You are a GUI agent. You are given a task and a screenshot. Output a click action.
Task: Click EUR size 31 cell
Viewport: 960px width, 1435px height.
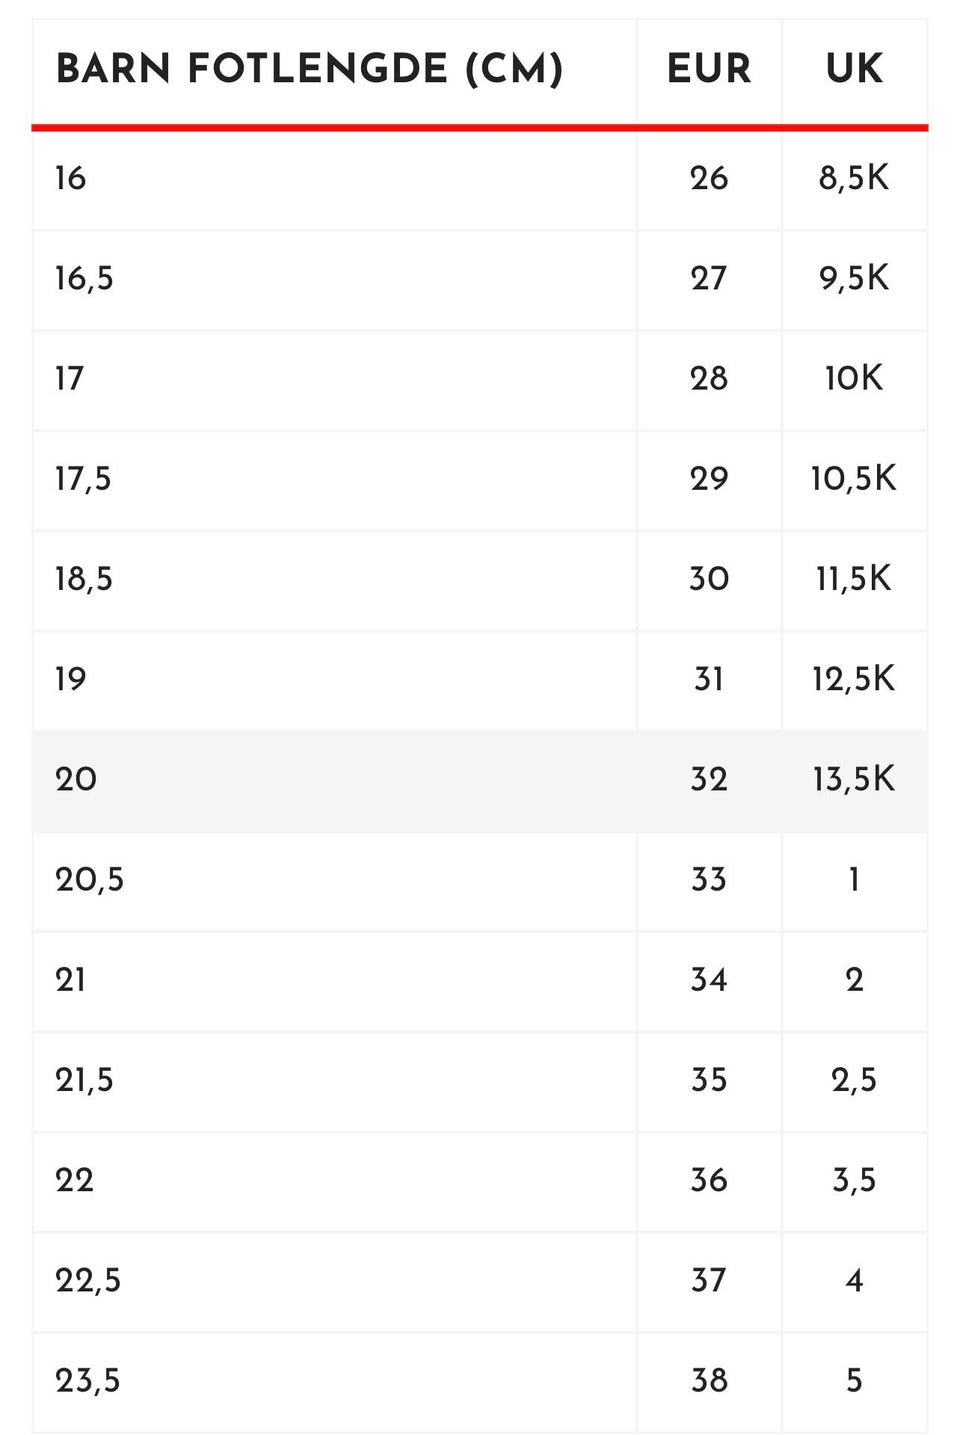709,681
